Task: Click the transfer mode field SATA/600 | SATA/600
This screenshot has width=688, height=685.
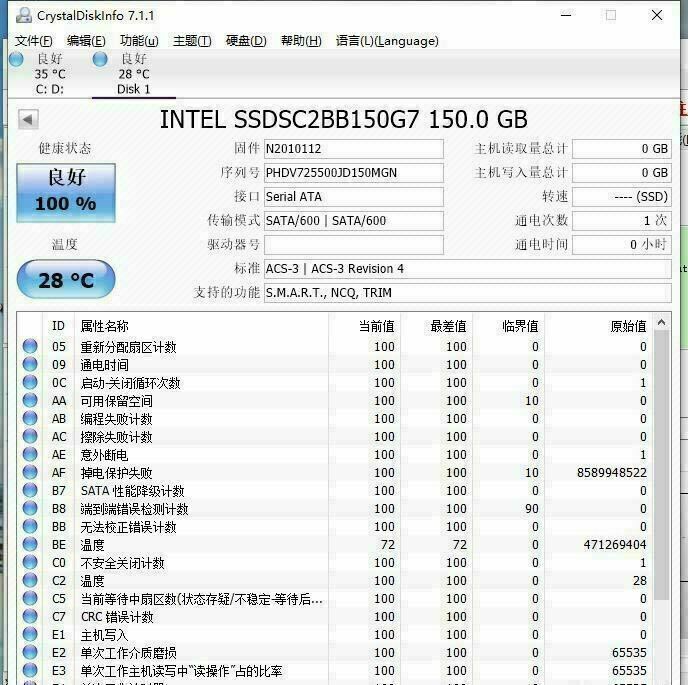Action: 354,221
